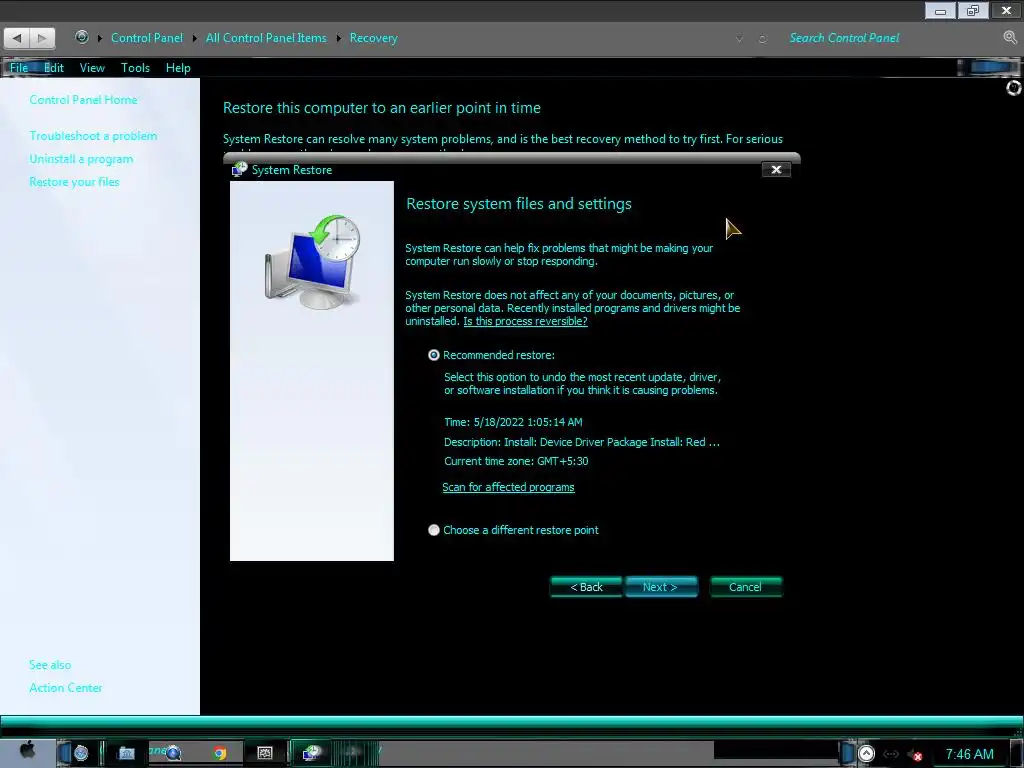Show hidden tray icons
This screenshot has width=1024, height=768.
(x=866, y=754)
